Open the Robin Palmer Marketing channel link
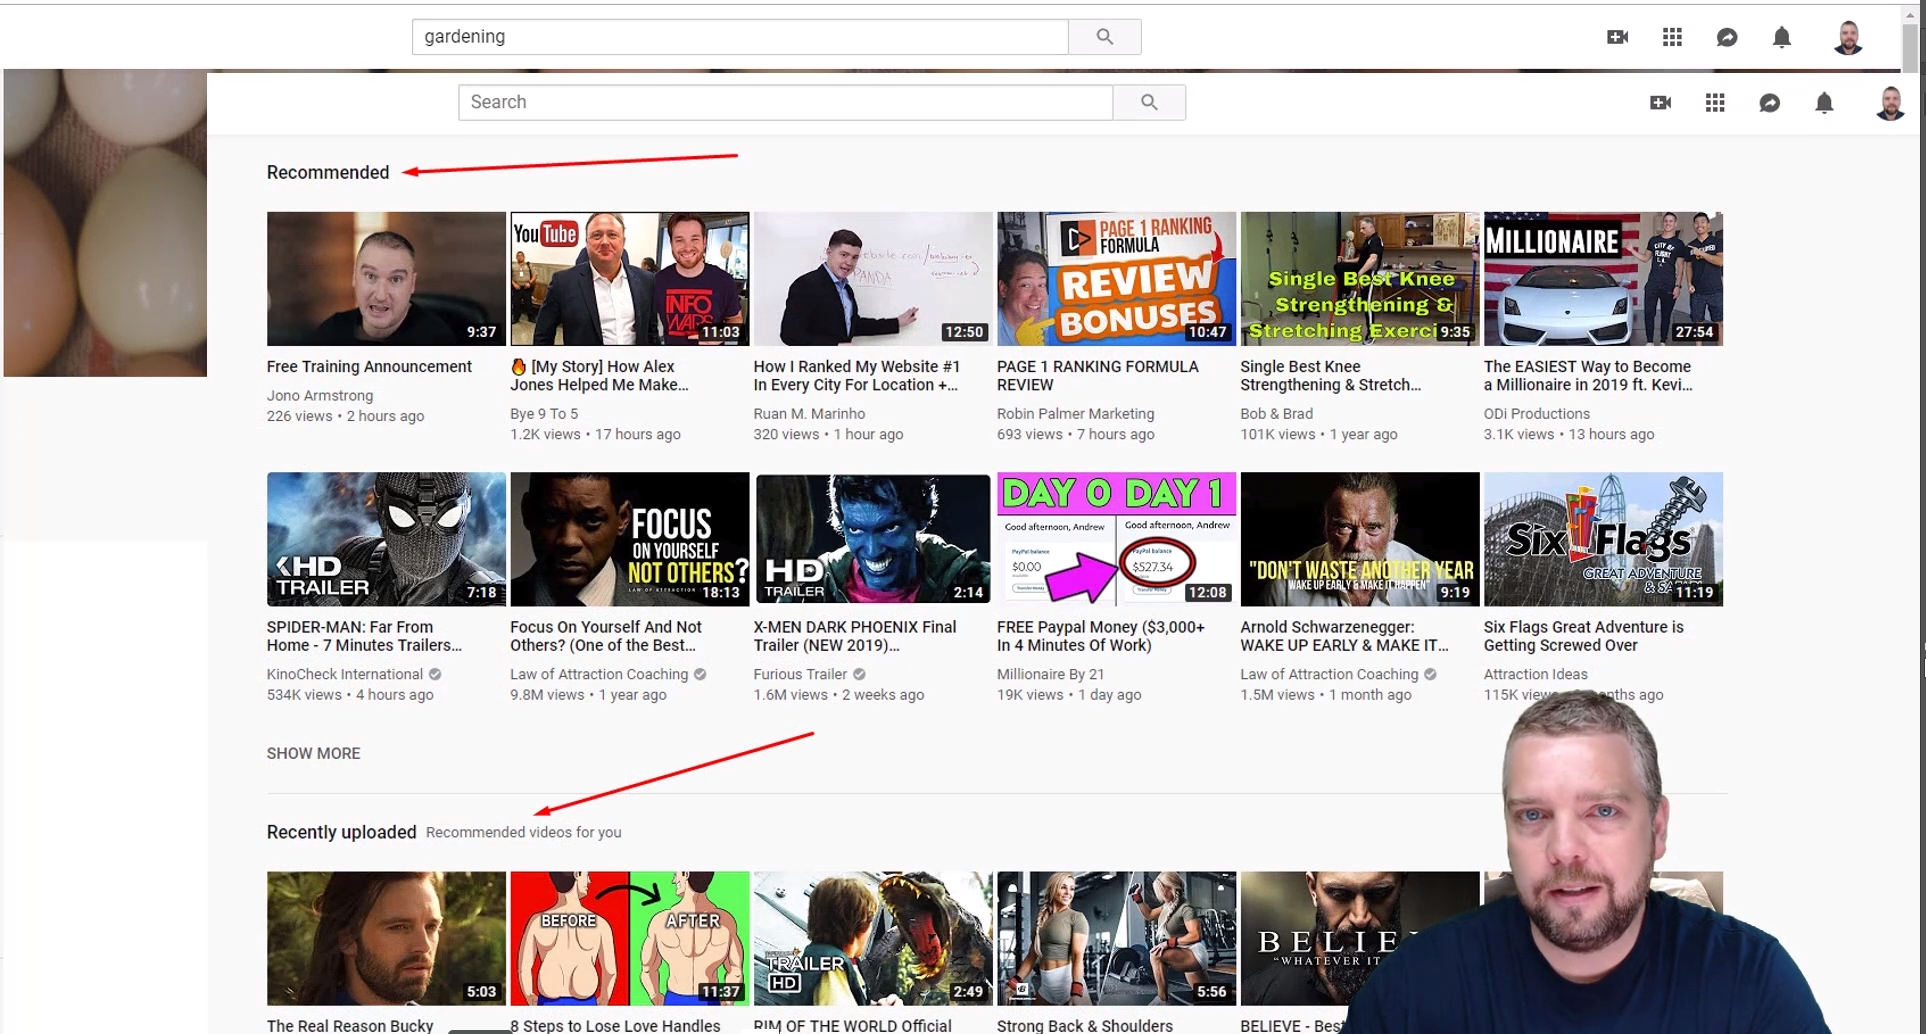The image size is (1926, 1034). pyautogui.click(x=1075, y=414)
